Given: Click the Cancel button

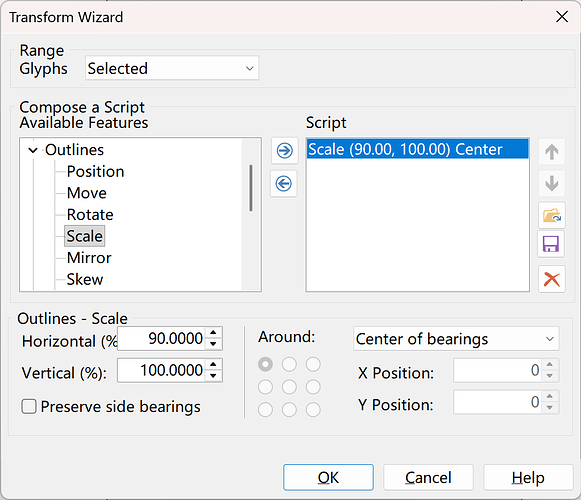Looking at the screenshot, I should pyautogui.click(x=428, y=477).
